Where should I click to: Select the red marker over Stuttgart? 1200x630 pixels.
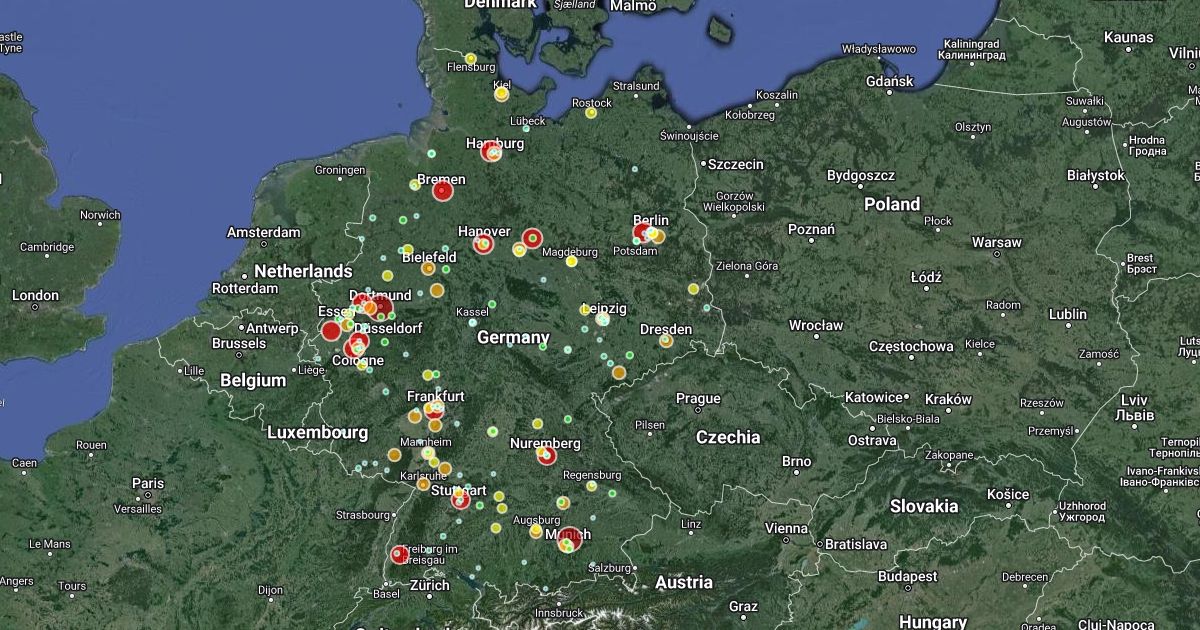coord(460,500)
